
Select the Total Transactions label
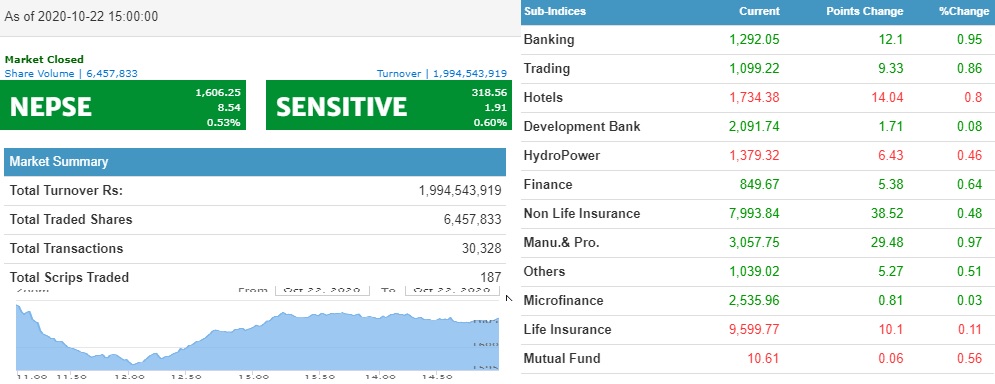67,248
